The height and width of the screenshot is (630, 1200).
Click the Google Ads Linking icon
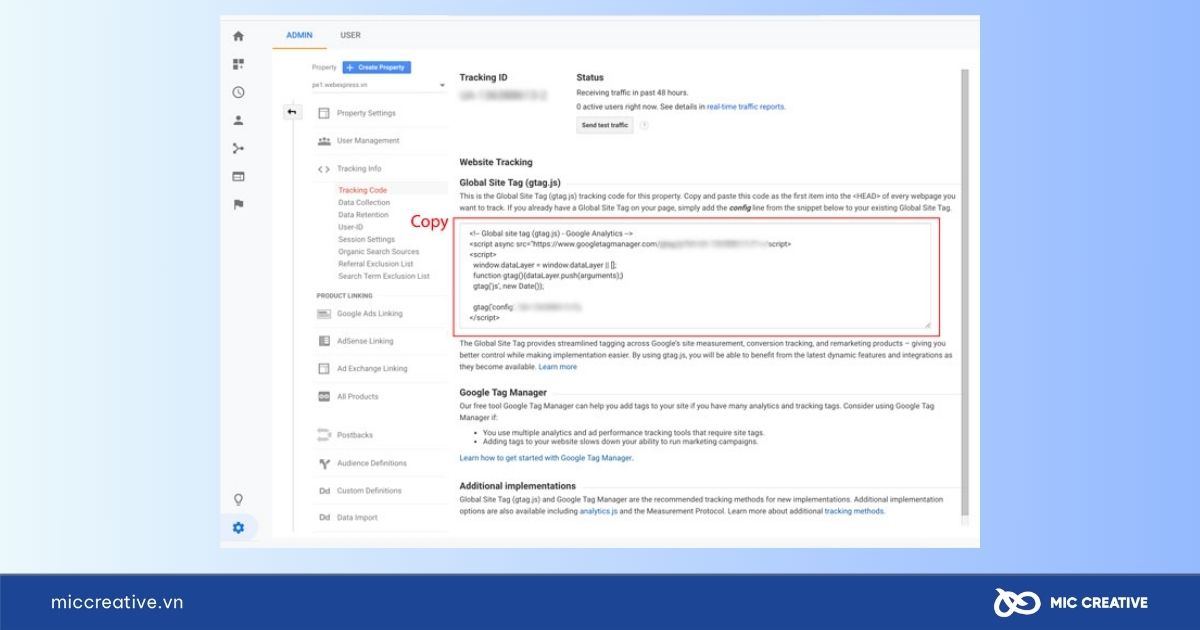[x=324, y=313]
